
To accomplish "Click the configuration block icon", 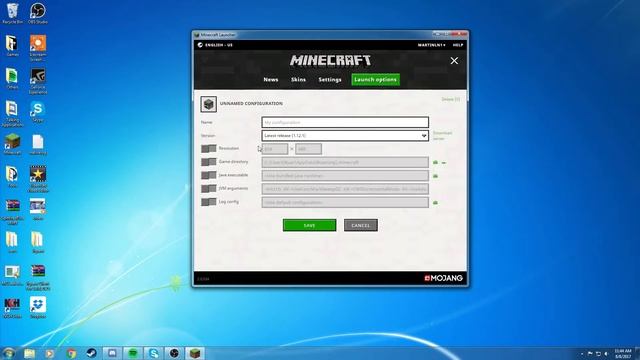I will [209, 104].
